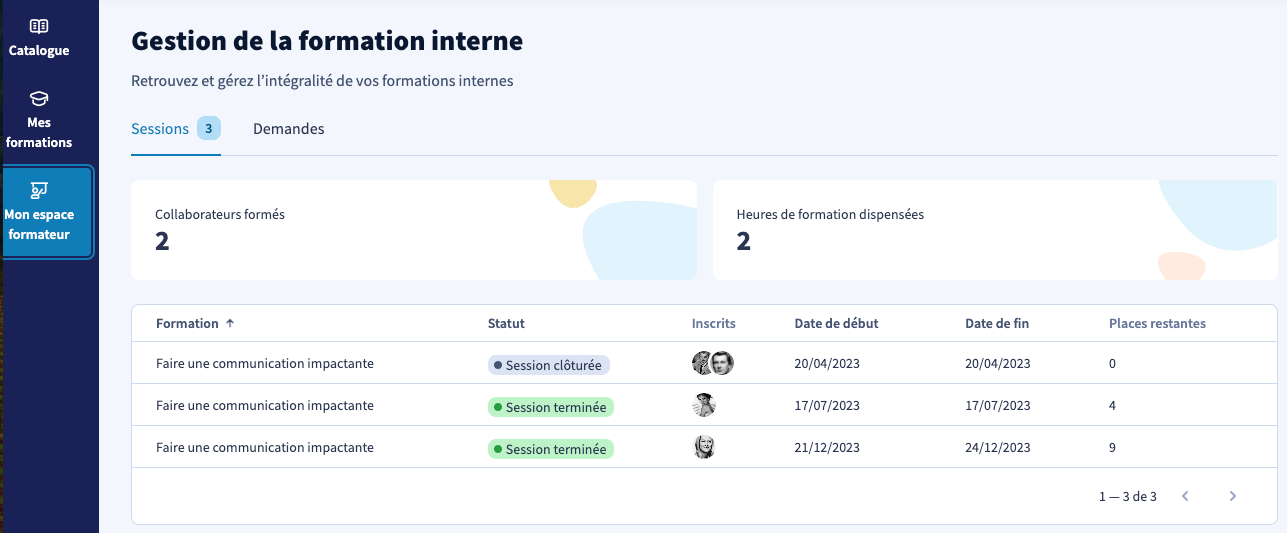Go to the previous page chevron

click(1185, 496)
